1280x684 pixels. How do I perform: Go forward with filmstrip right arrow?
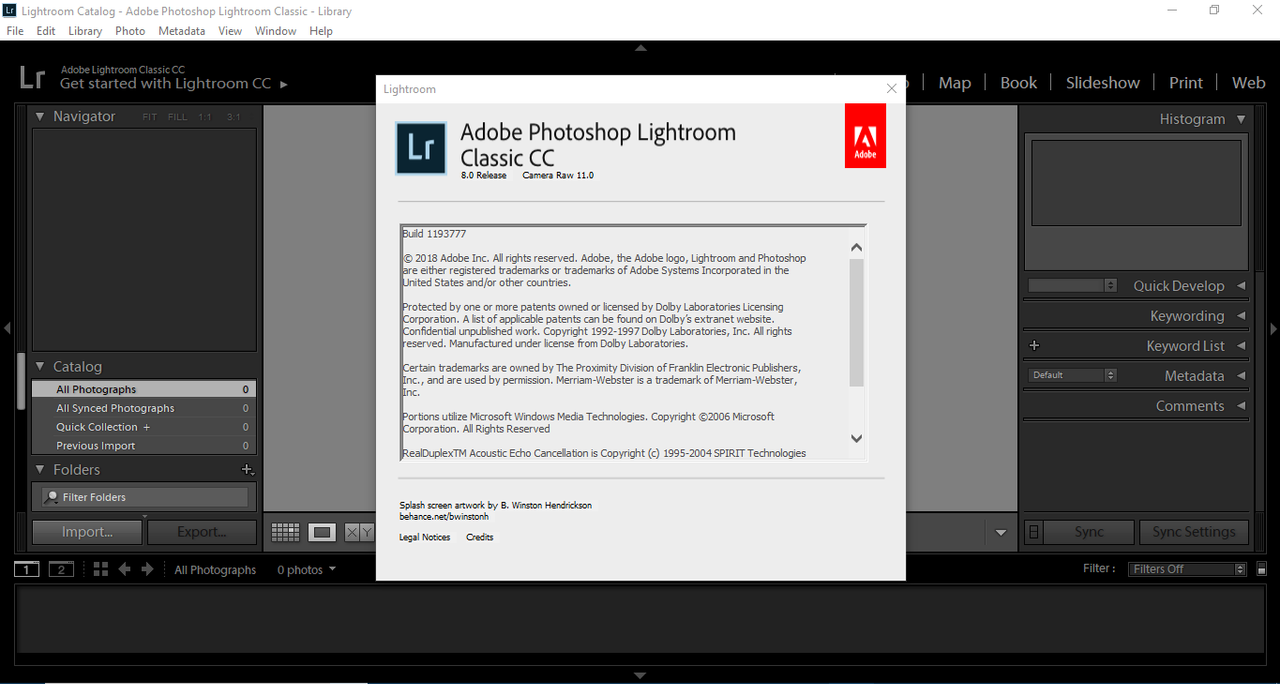click(x=147, y=569)
